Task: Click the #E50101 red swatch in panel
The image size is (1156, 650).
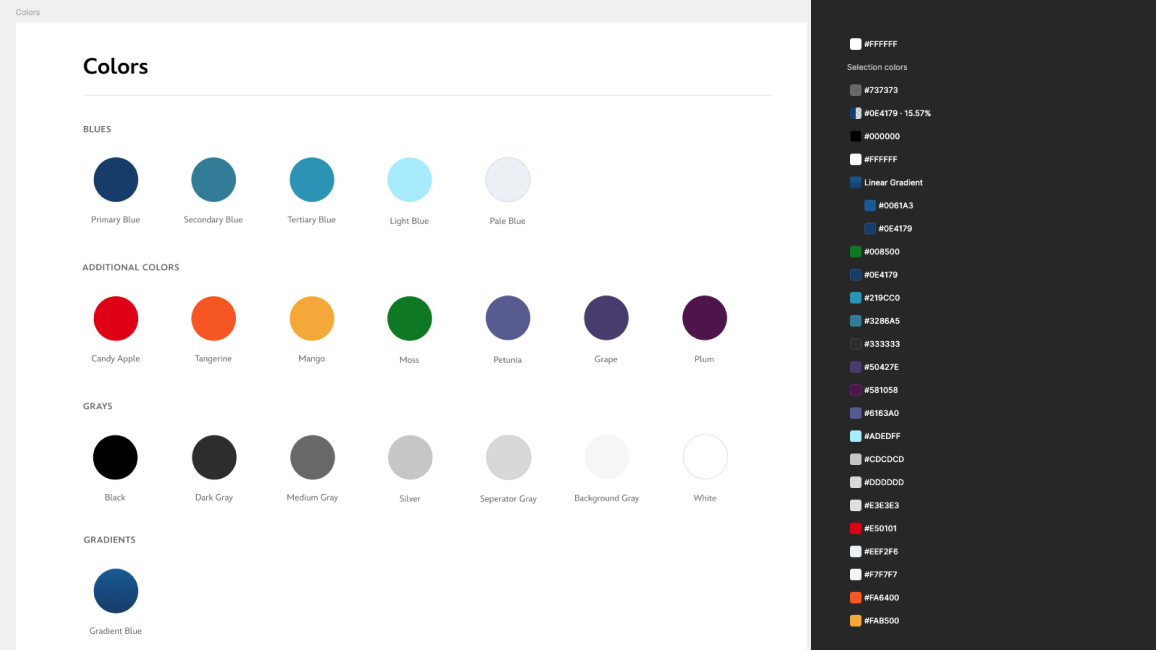Action: 856,528
